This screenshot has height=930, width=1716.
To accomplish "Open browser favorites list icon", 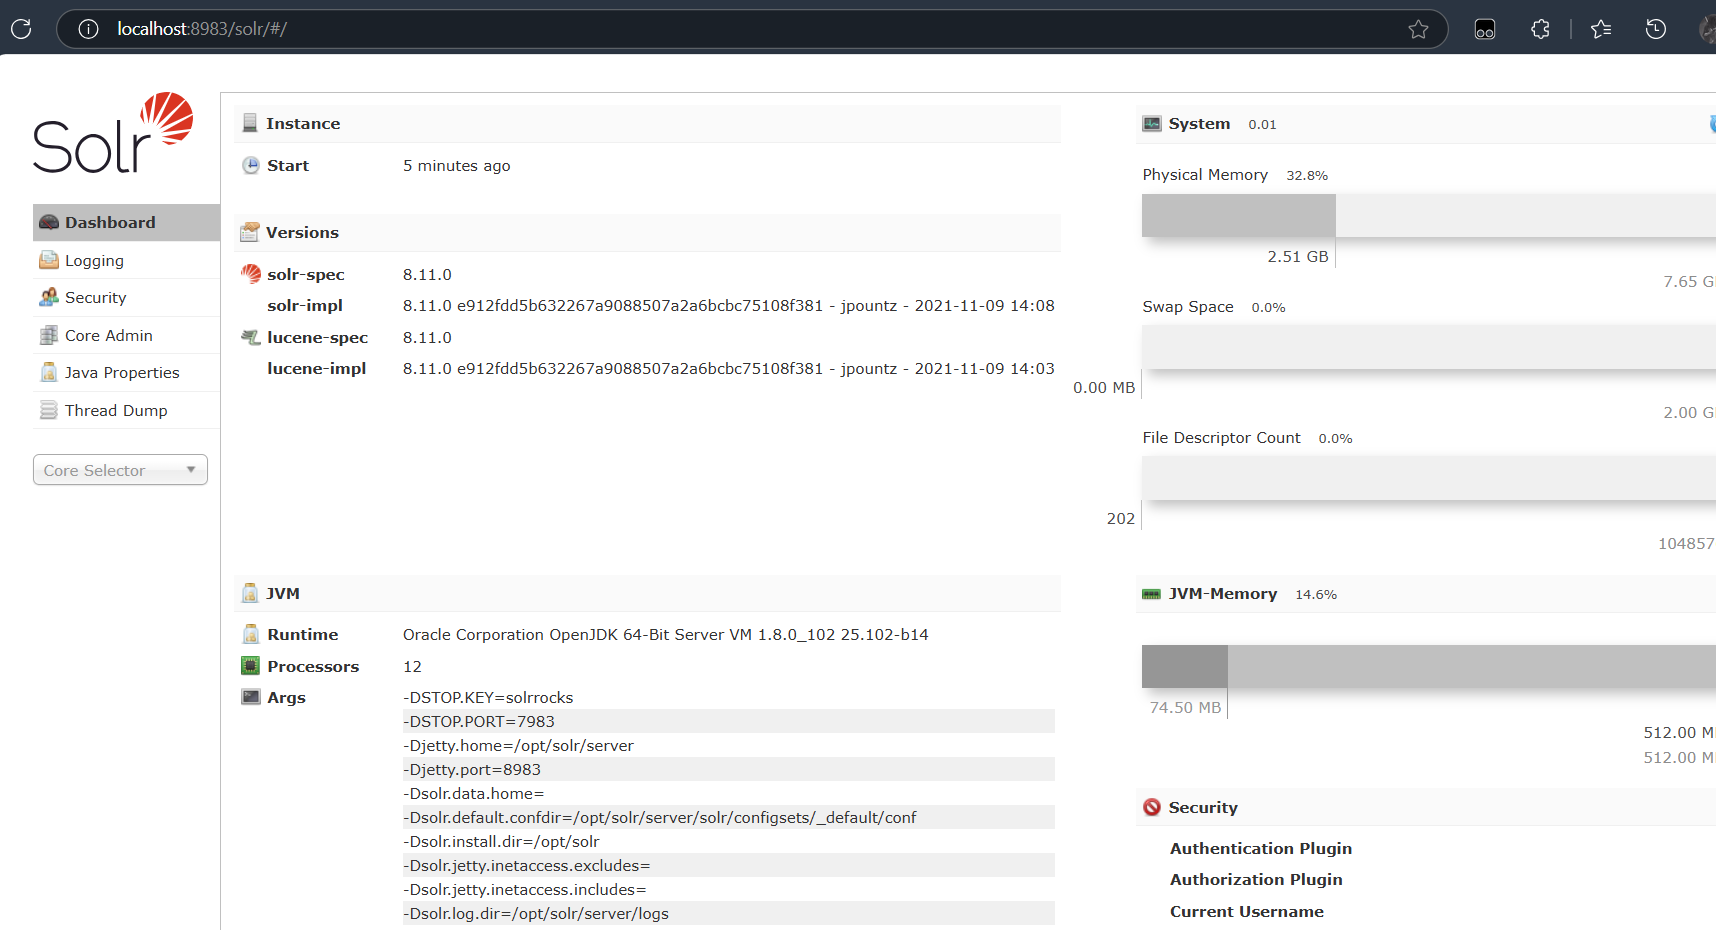I will [1601, 29].
